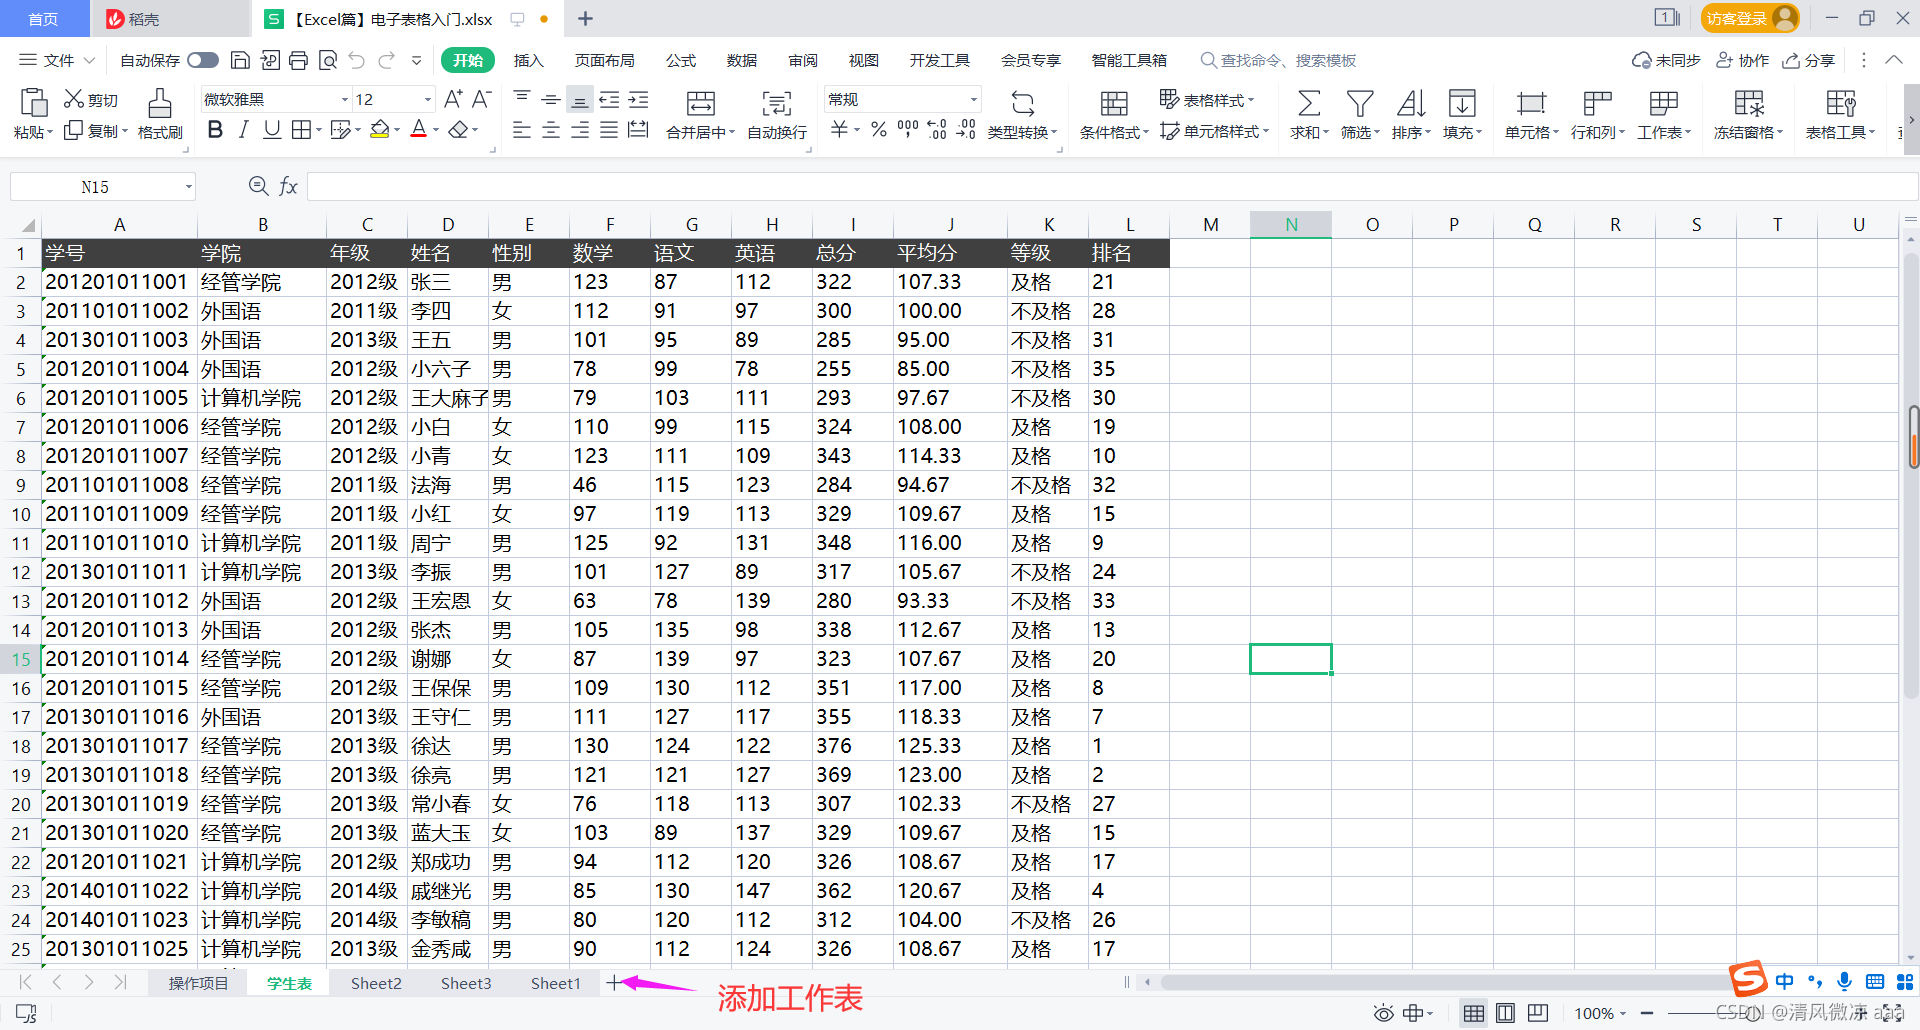Toggle italic formatting
The width and height of the screenshot is (1920, 1030).
point(243,130)
